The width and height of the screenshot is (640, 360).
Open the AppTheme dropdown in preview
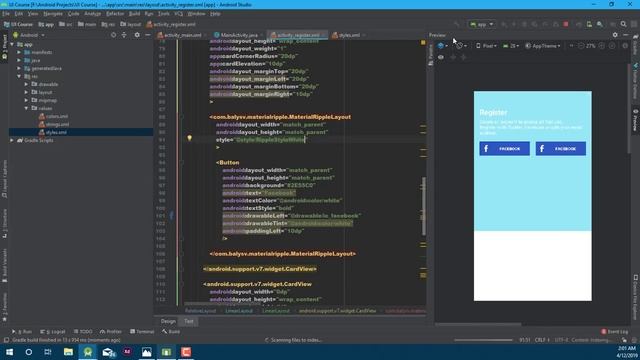coord(543,46)
